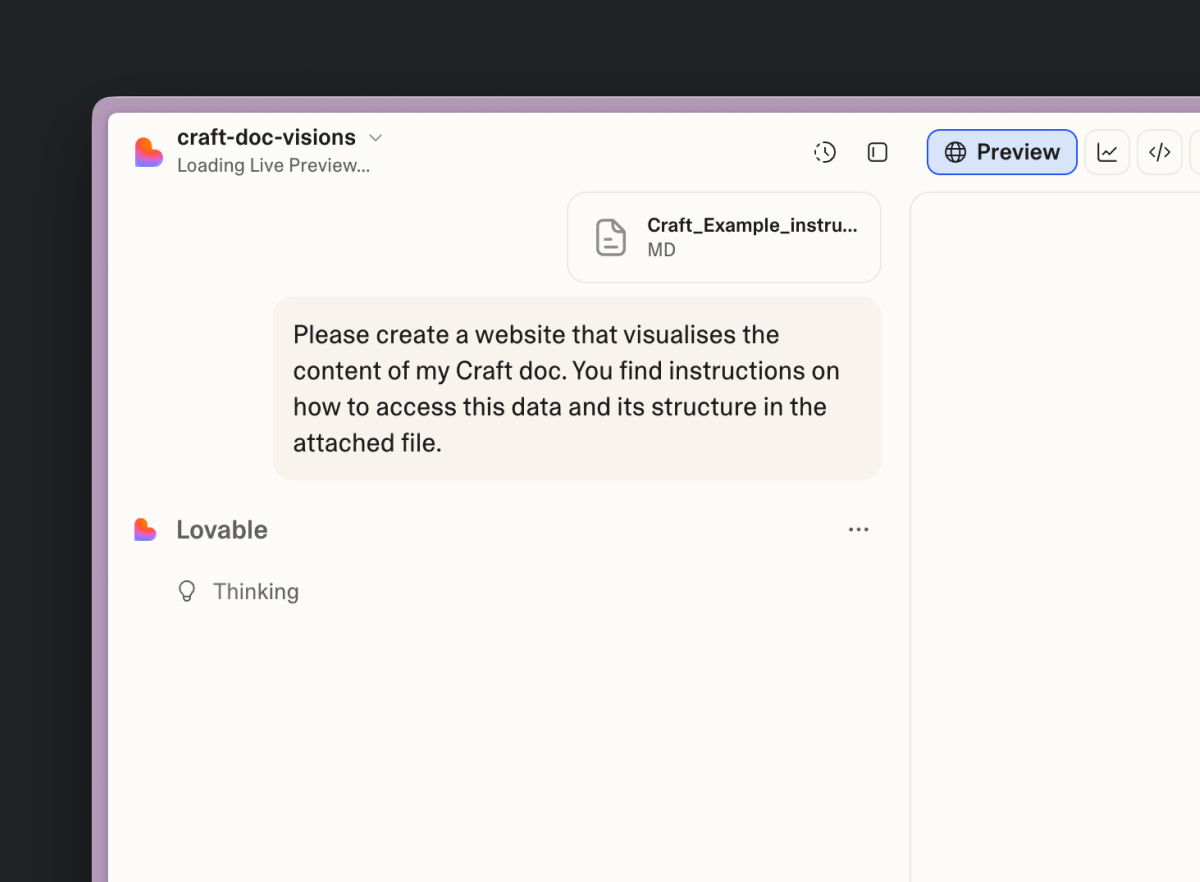The height and width of the screenshot is (882, 1200).
Task: Open the analytics chart view
Action: [1107, 152]
